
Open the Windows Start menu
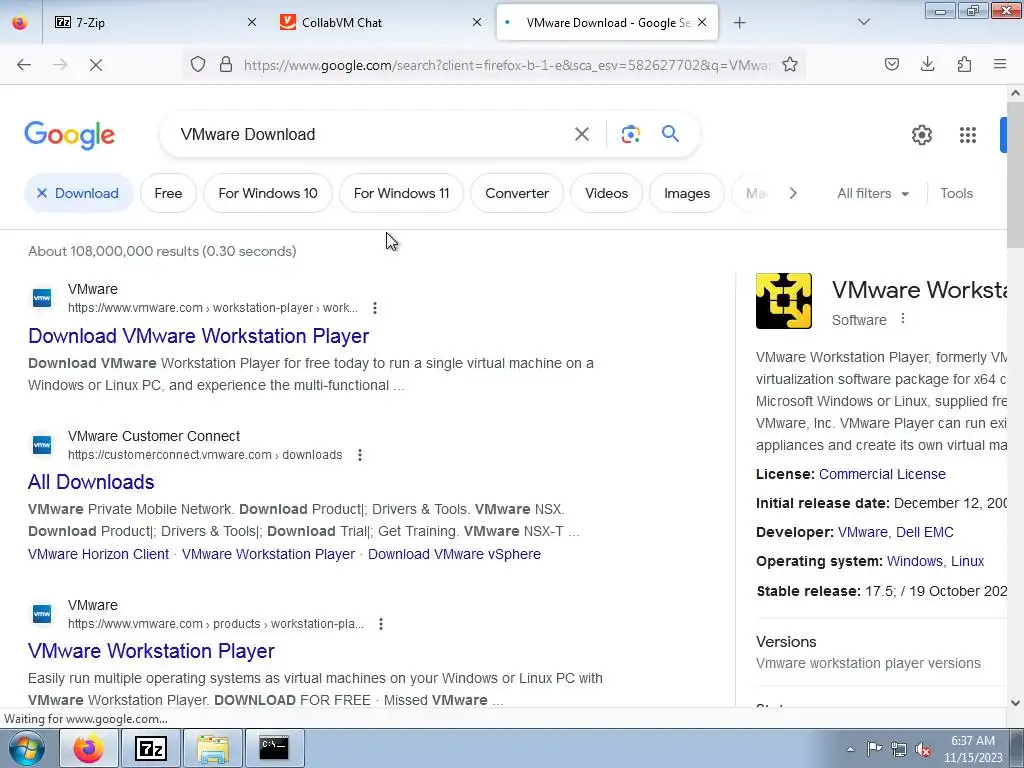pos(26,748)
